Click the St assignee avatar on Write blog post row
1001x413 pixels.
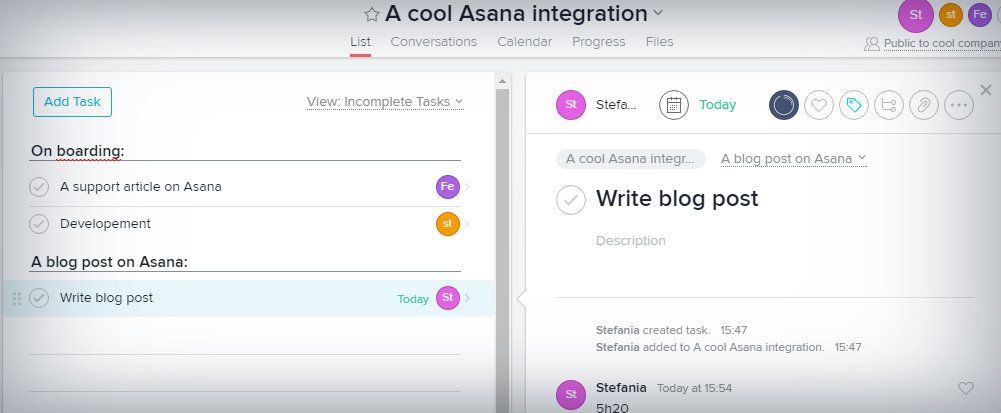coord(448,298)
